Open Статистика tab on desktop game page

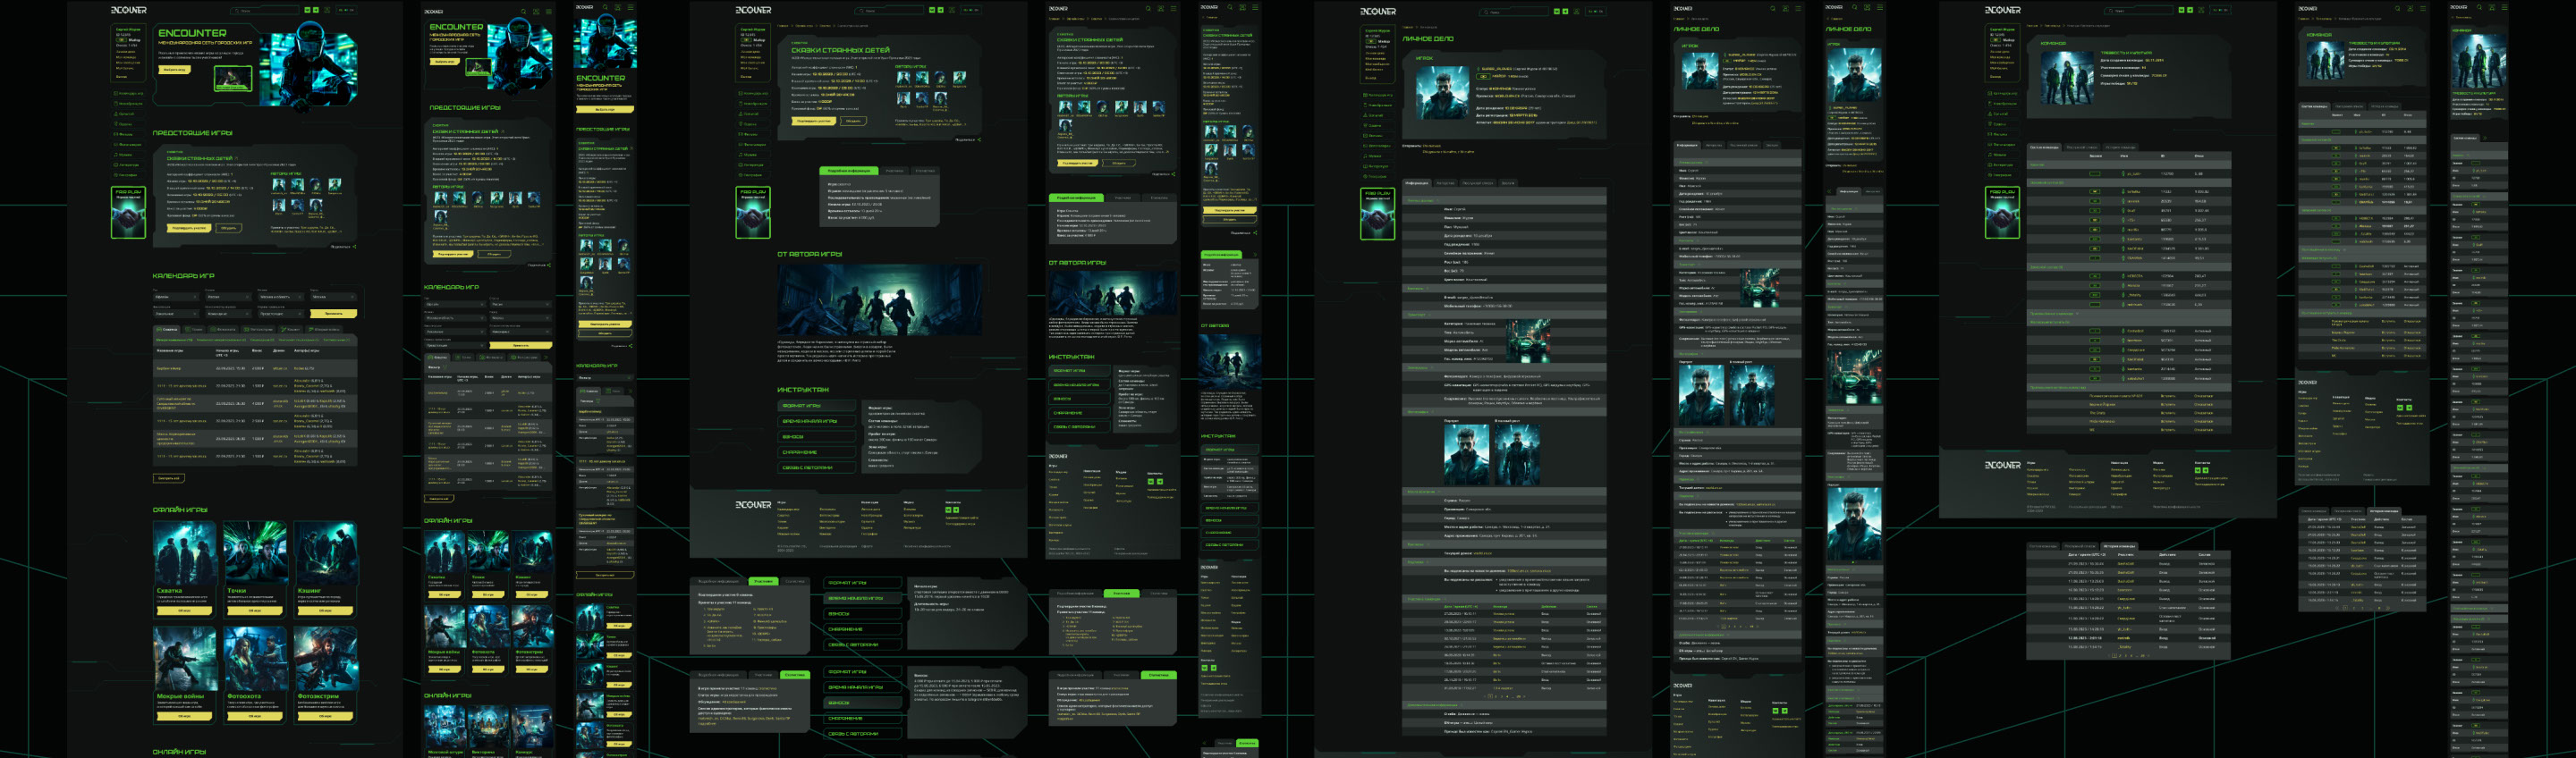pos(926,171)
